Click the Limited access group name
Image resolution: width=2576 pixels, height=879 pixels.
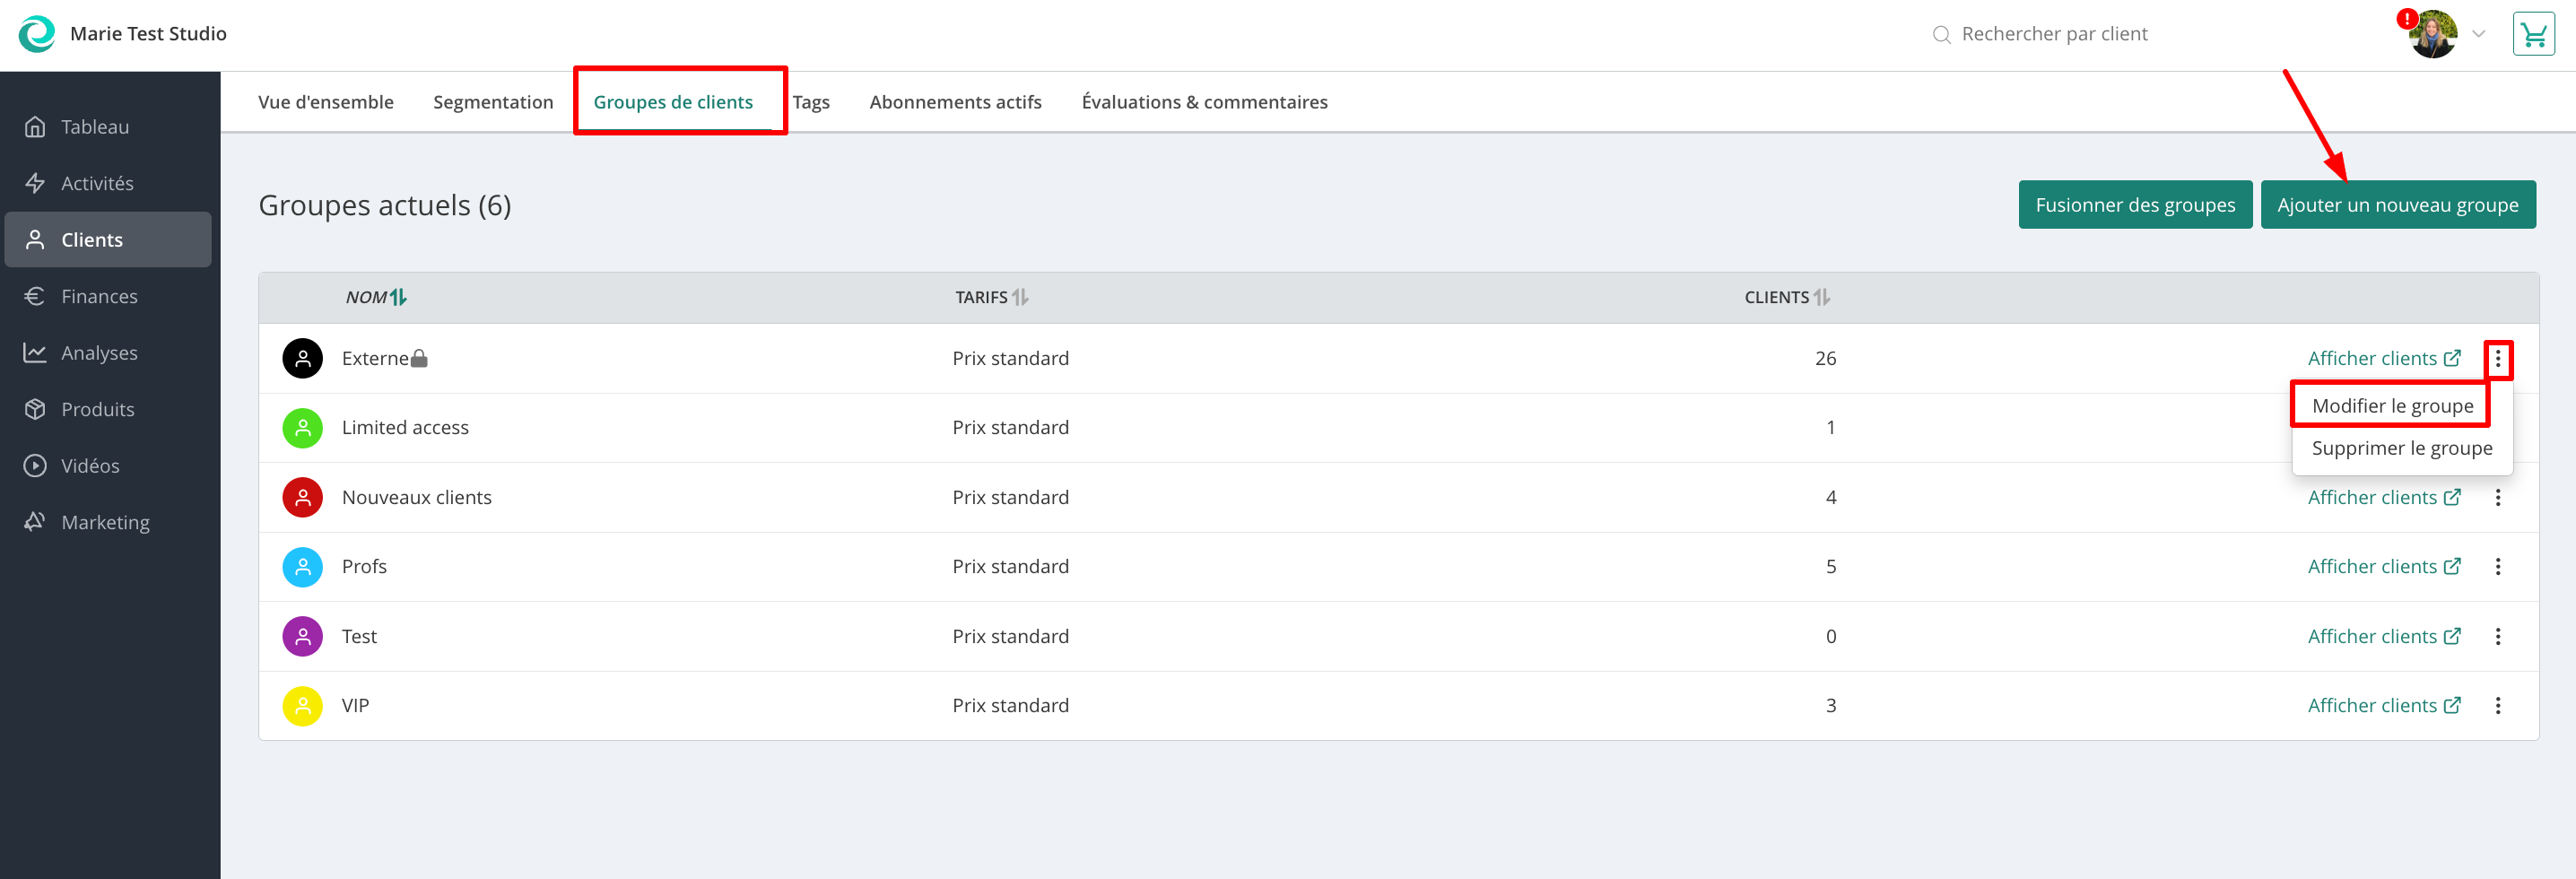405,427
